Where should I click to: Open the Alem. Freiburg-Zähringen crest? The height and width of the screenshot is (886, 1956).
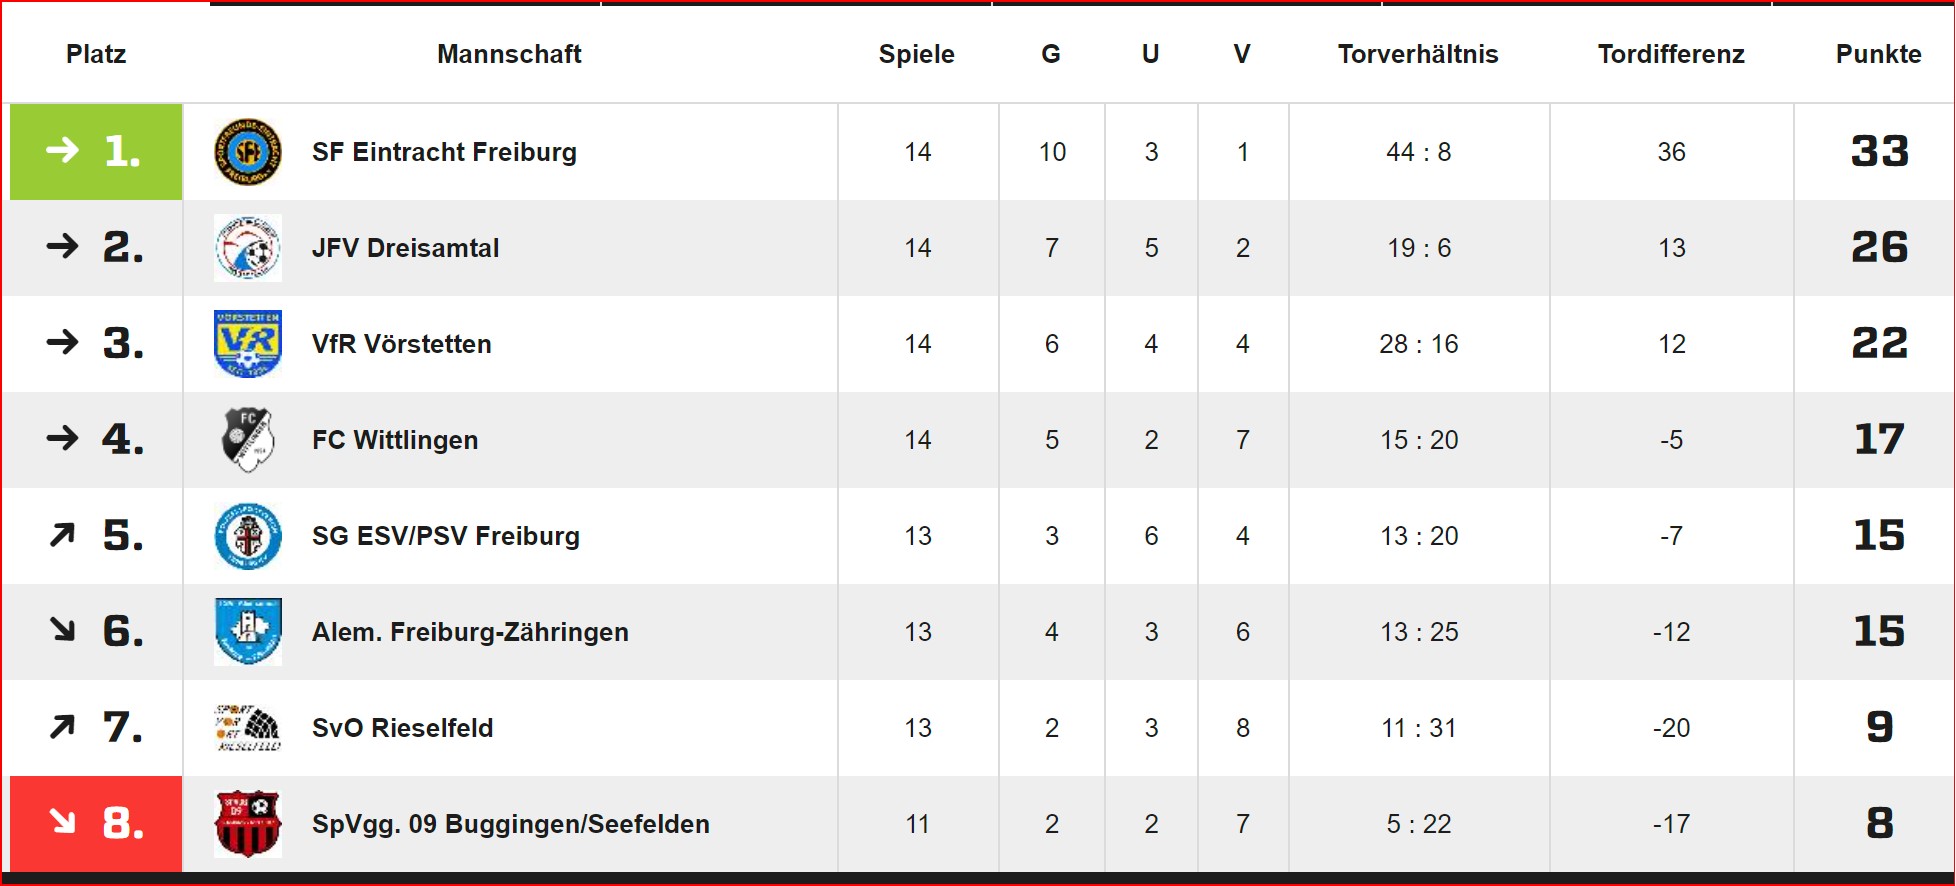pyautogui.click(x=248, y=632)
